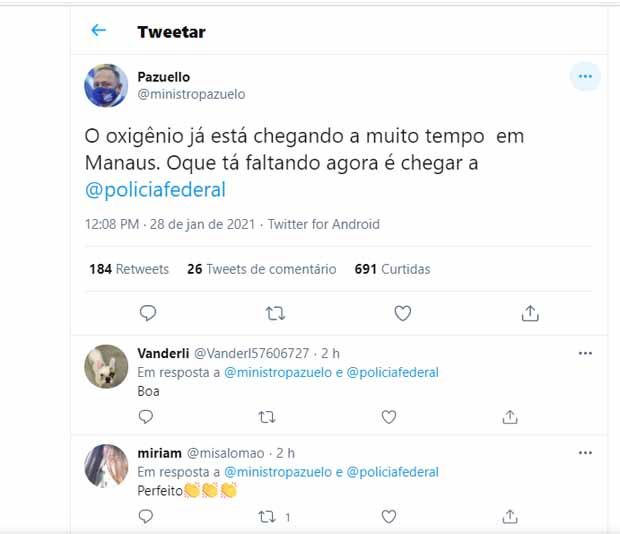View the 691 Curtidas list

click(392, 269)
